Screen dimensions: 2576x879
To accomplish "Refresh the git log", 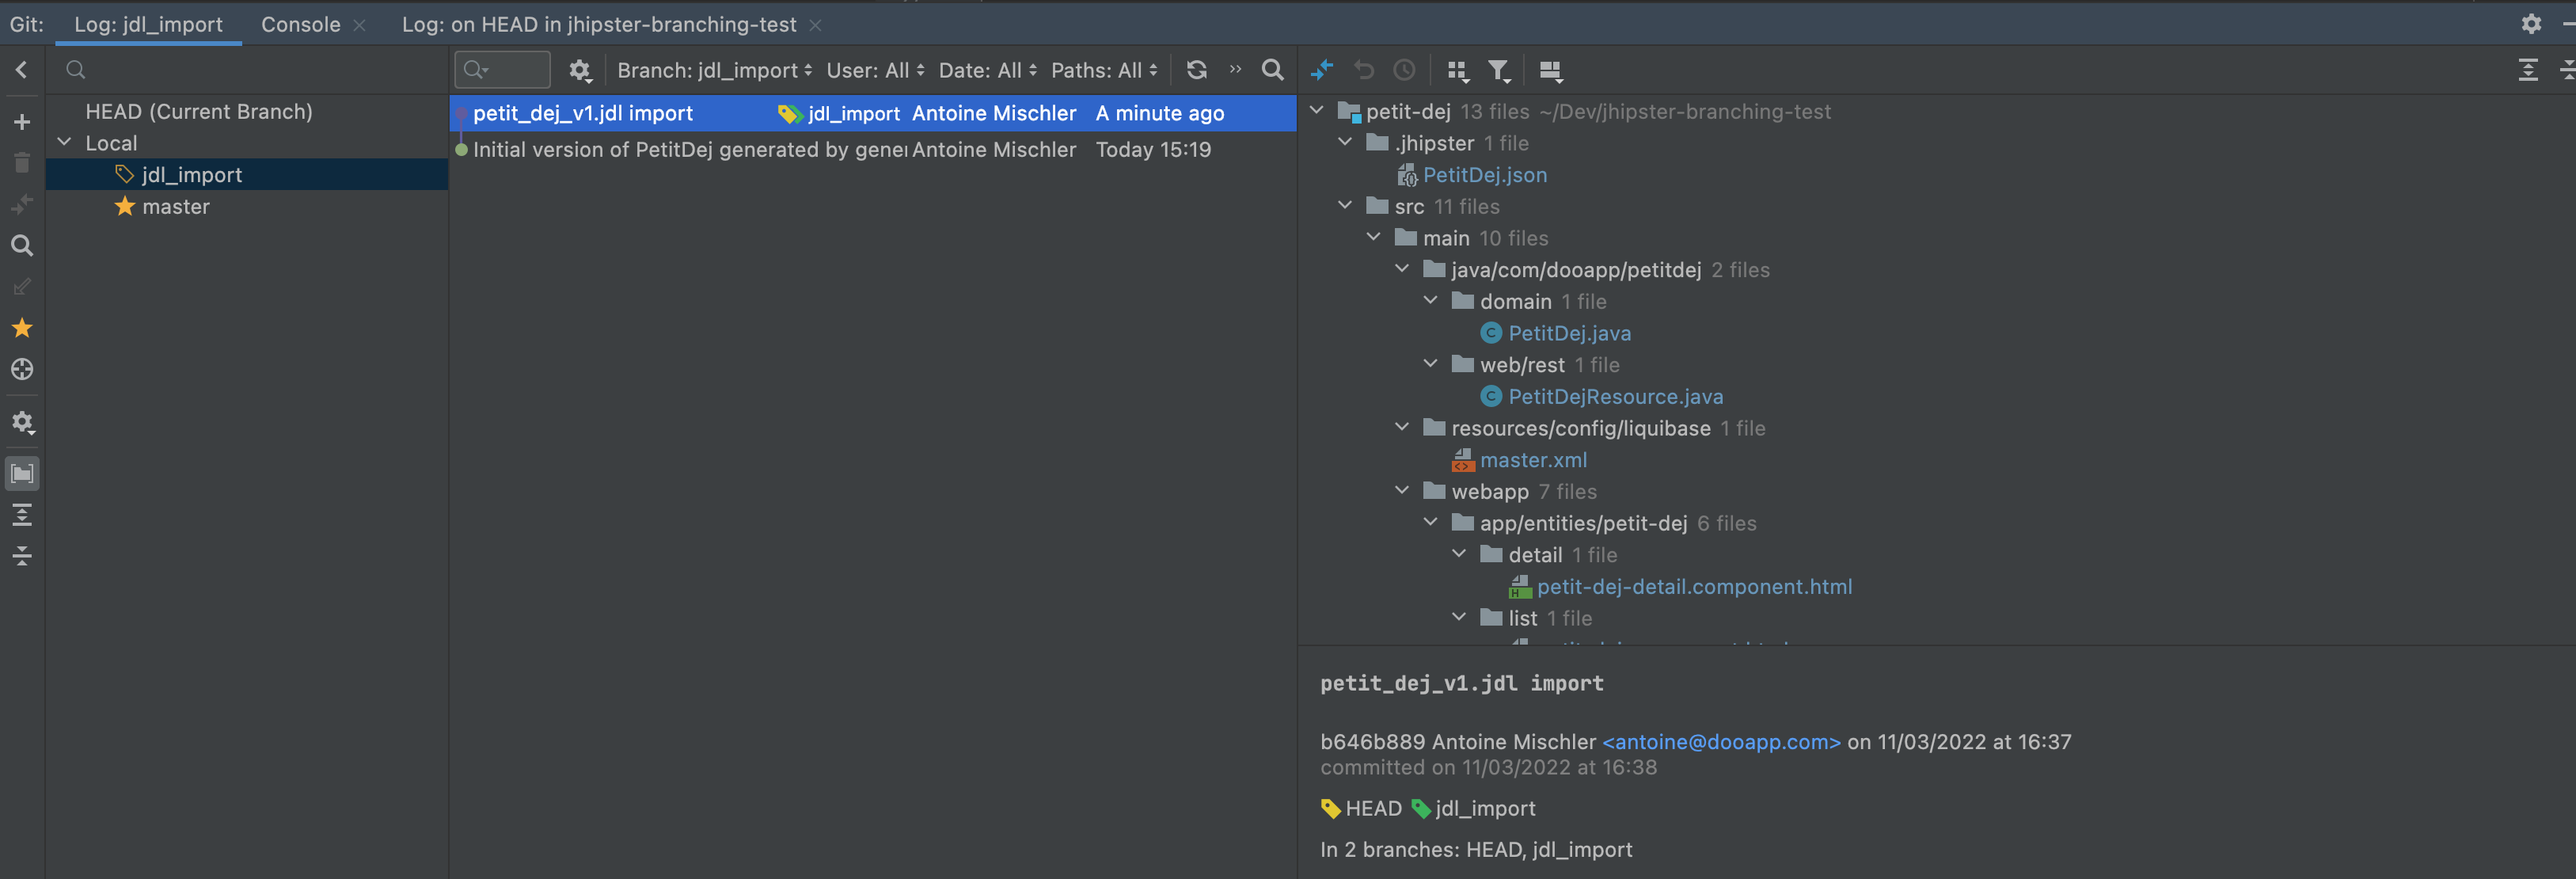I will pos(1196,70).
